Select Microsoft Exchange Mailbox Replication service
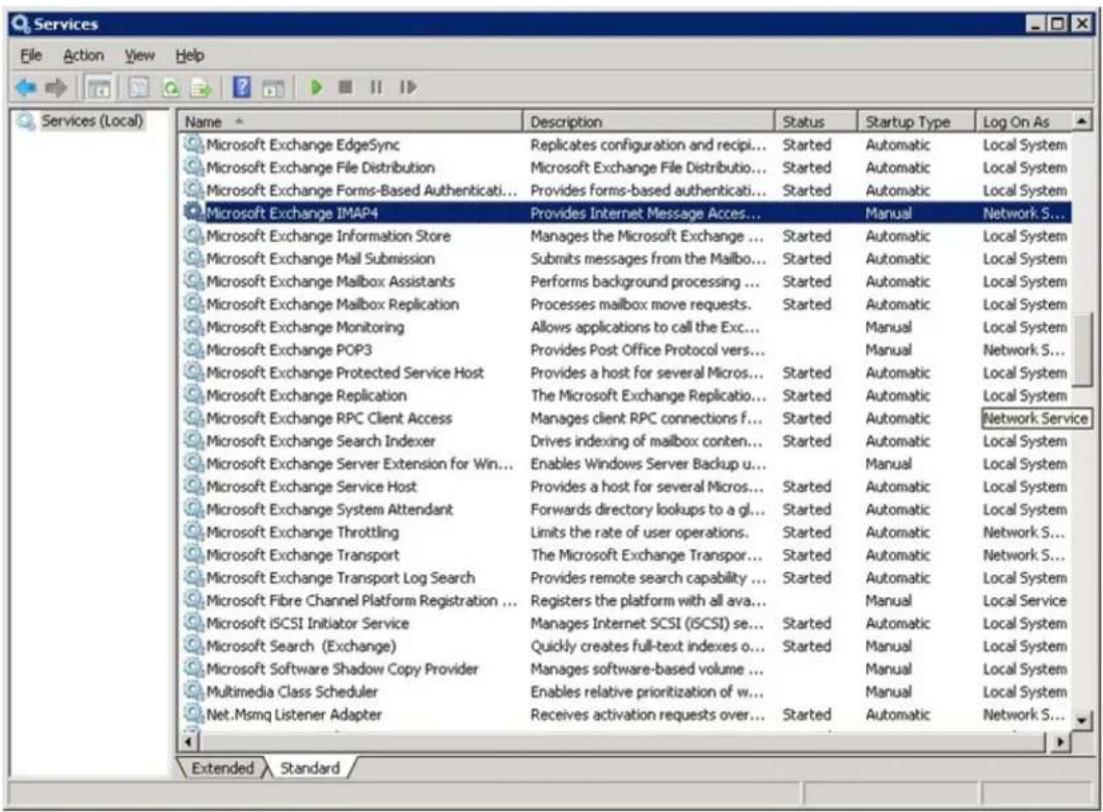 [626, 304]
